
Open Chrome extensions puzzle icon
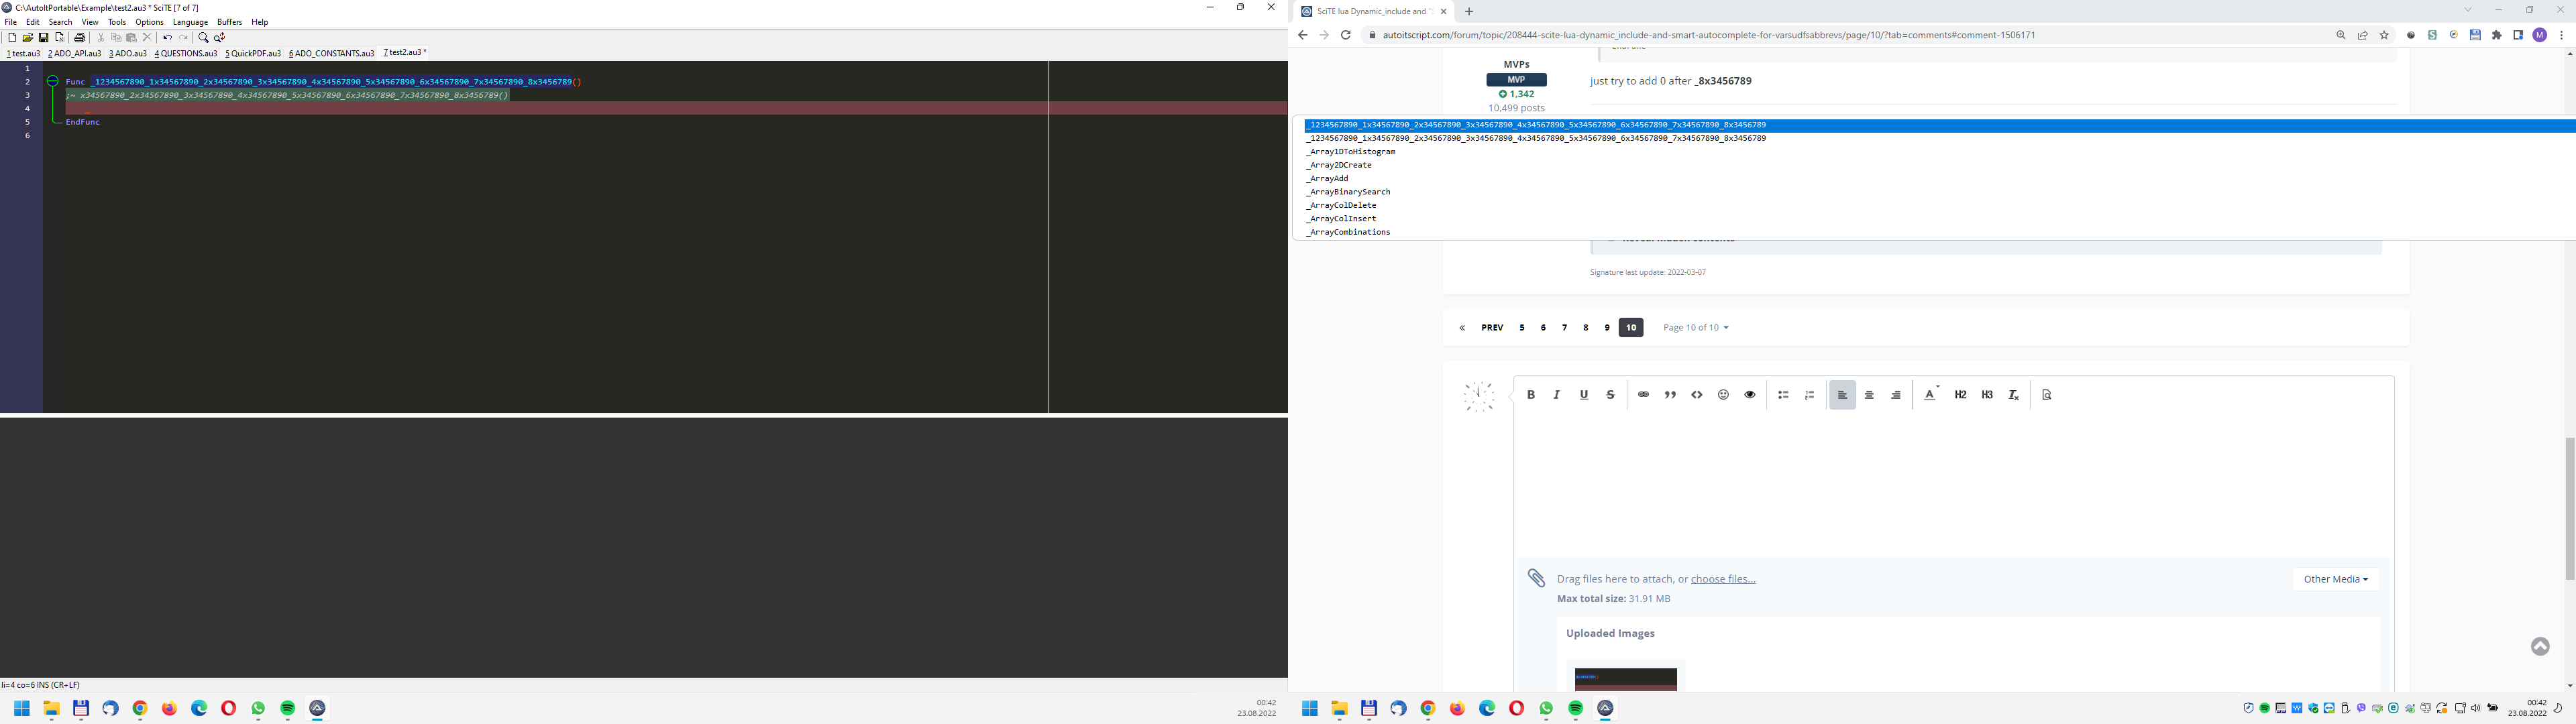click(2497, 35)
